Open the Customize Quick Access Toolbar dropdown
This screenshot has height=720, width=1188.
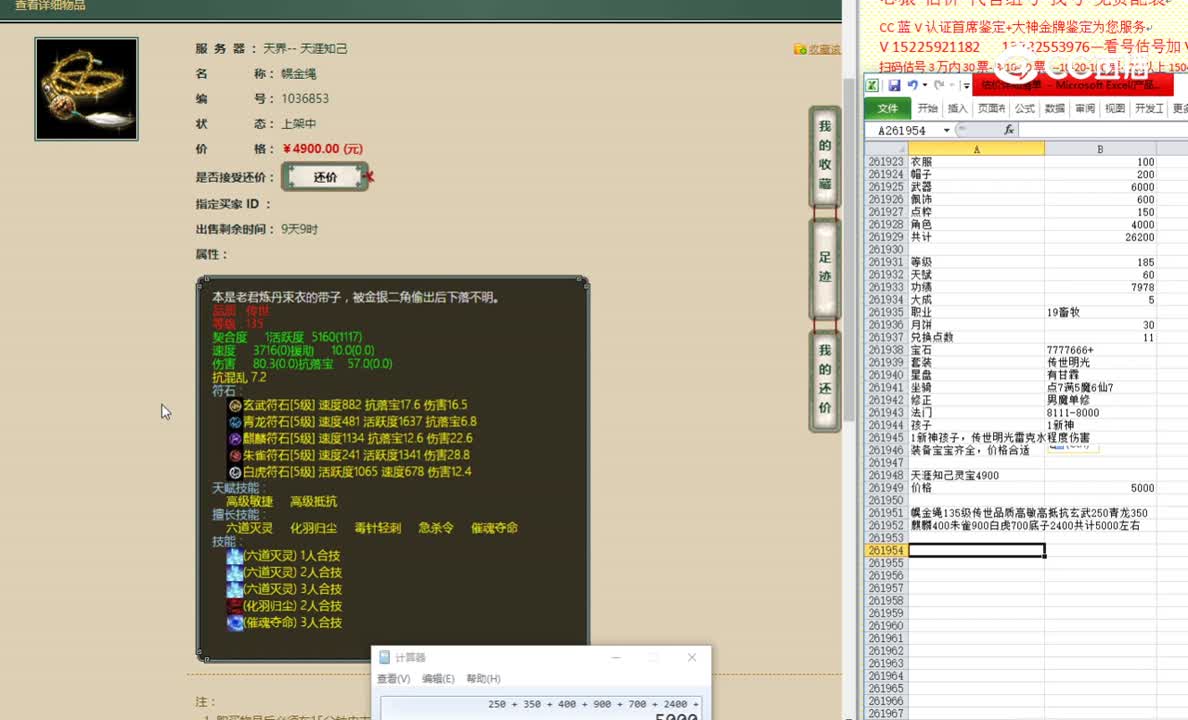pos(966,85)
